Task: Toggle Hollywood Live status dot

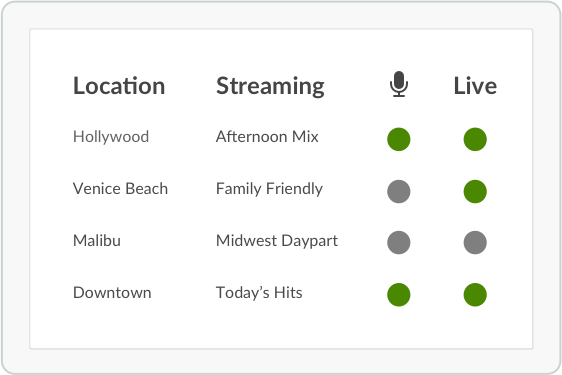Action: 475,139
